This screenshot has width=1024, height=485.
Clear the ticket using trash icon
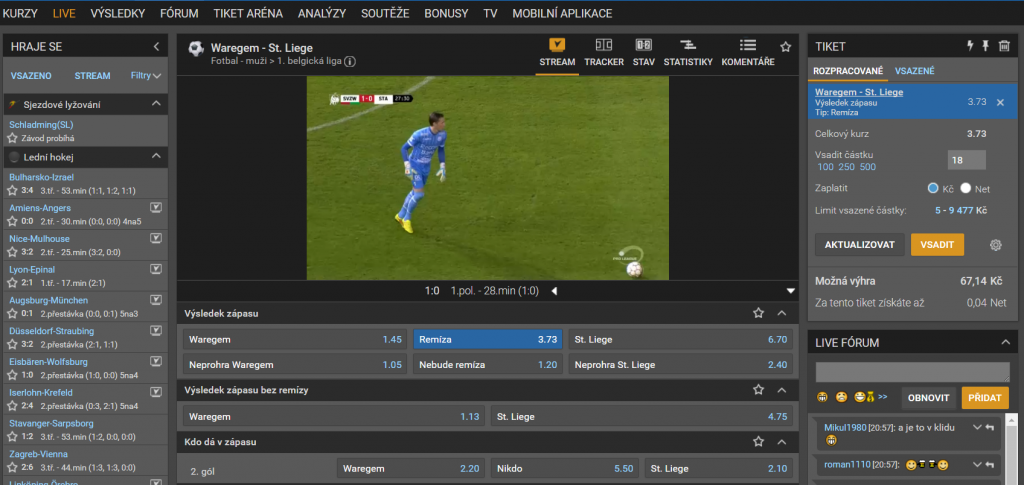[x=1004, y=46]
